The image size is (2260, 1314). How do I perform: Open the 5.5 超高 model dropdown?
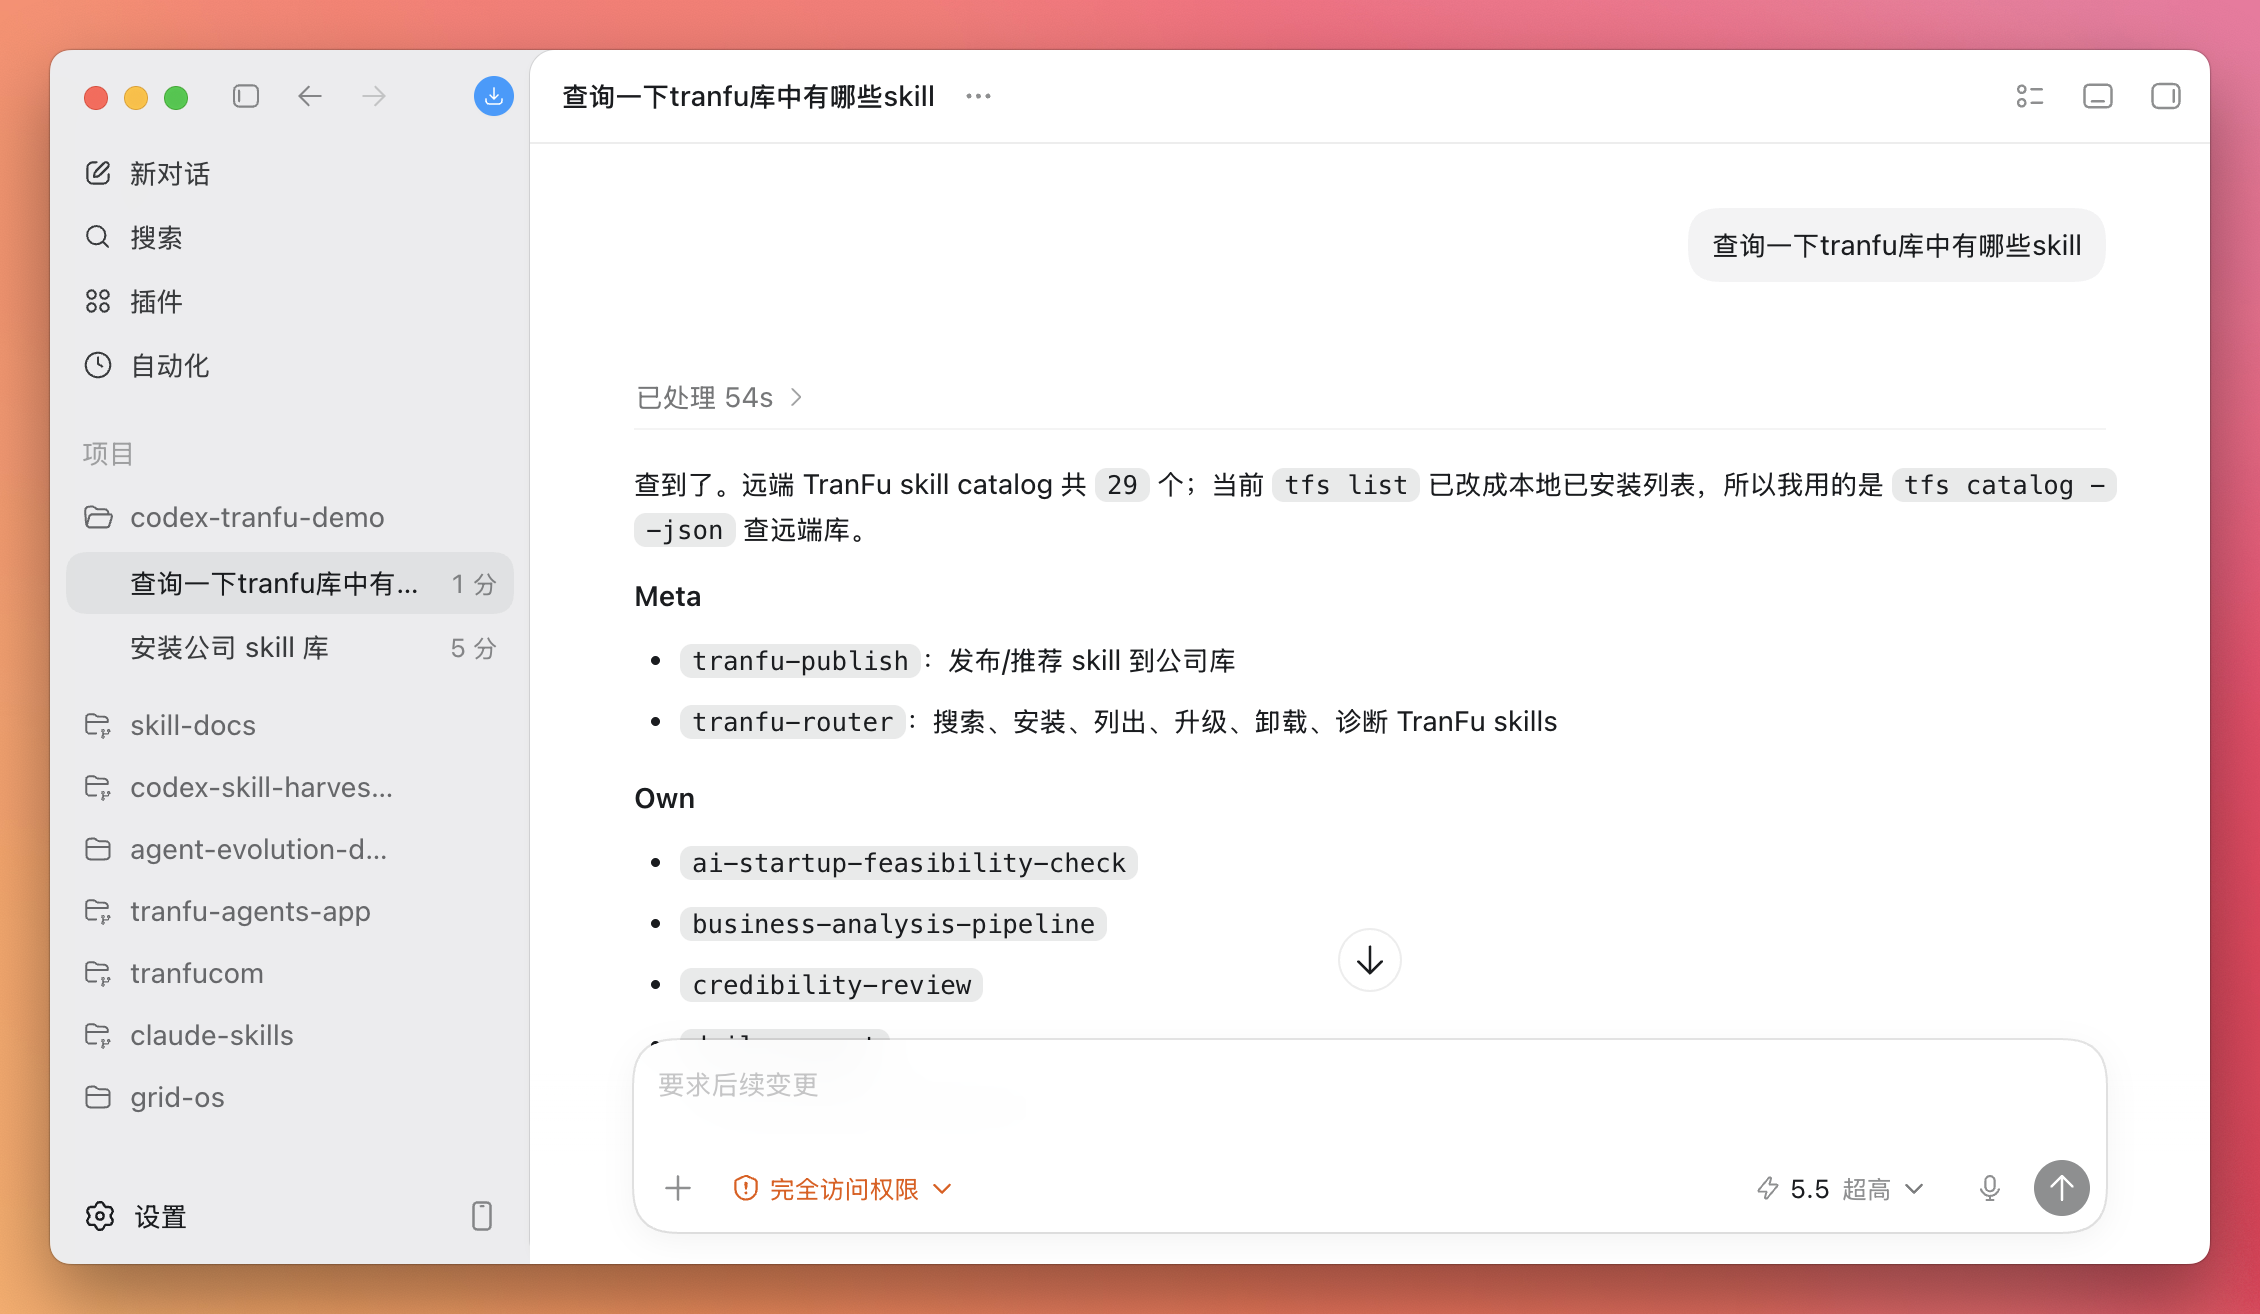click(x=1840, y=1189)
